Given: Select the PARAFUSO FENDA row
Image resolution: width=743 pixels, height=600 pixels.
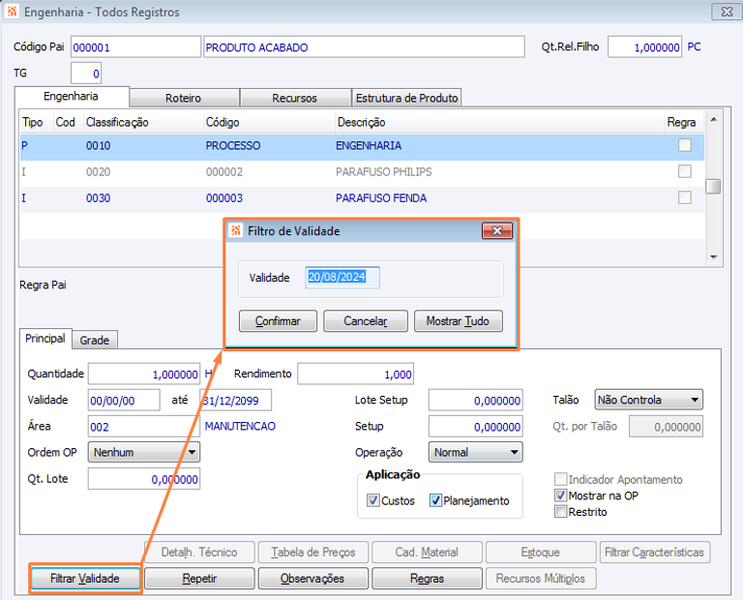Looking at the screenshot, I should 362,198.
